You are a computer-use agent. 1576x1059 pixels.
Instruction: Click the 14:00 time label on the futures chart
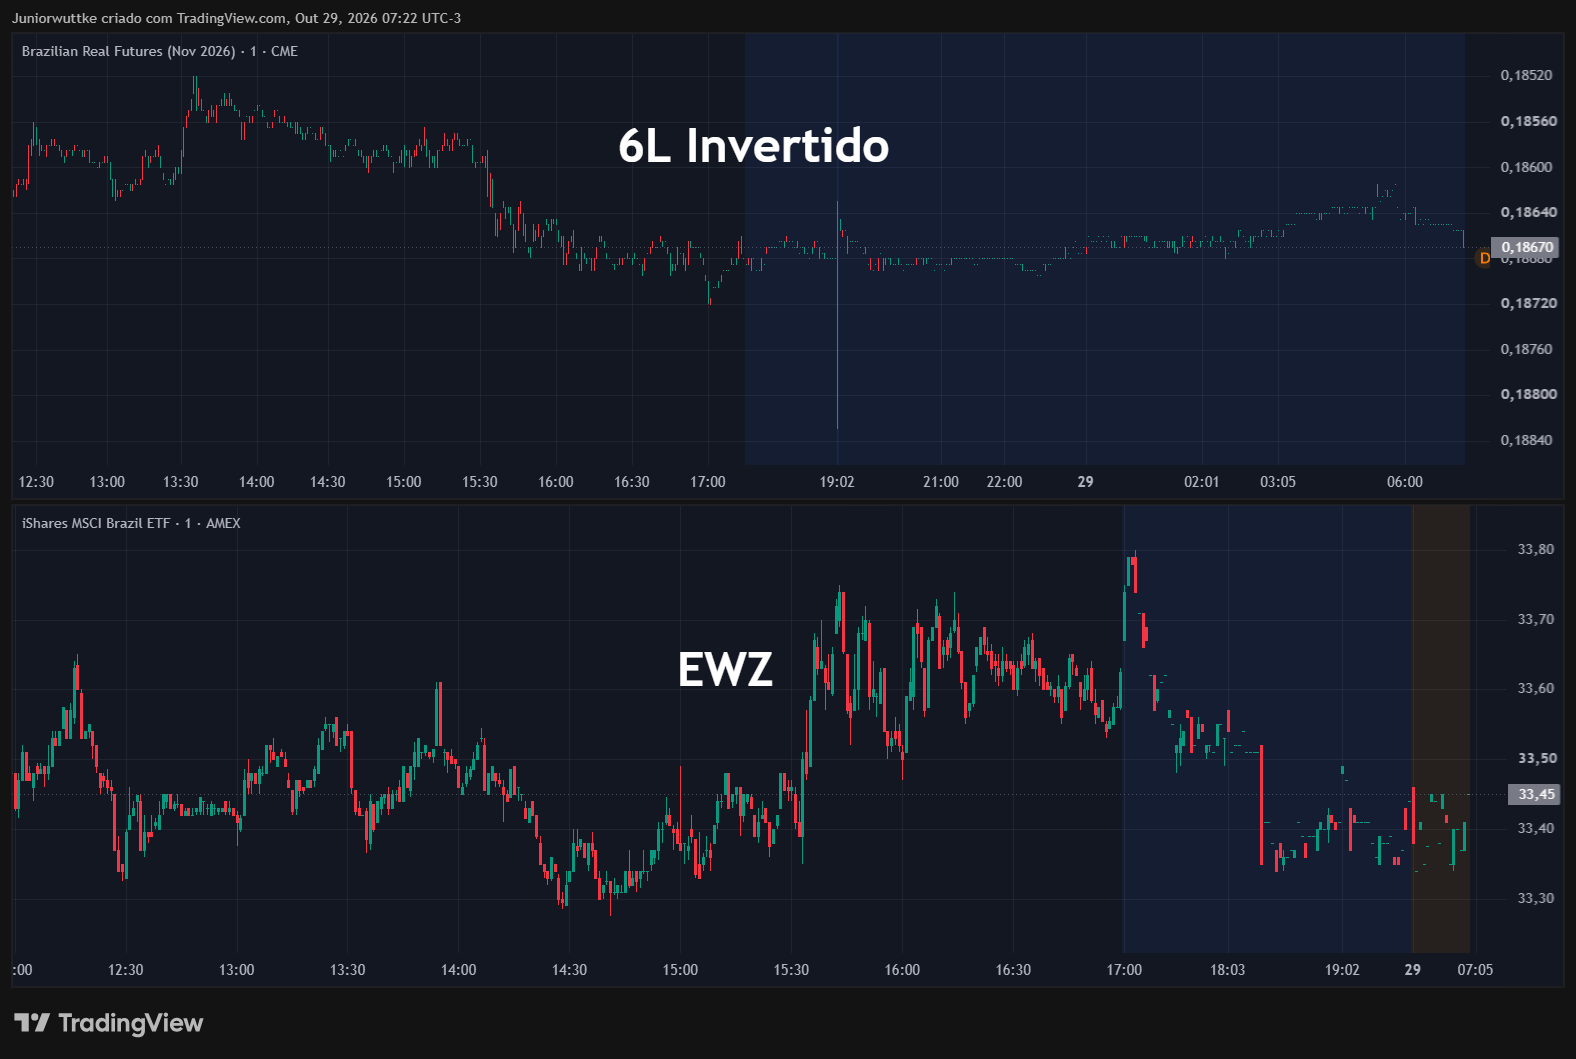tap(256, 482)
